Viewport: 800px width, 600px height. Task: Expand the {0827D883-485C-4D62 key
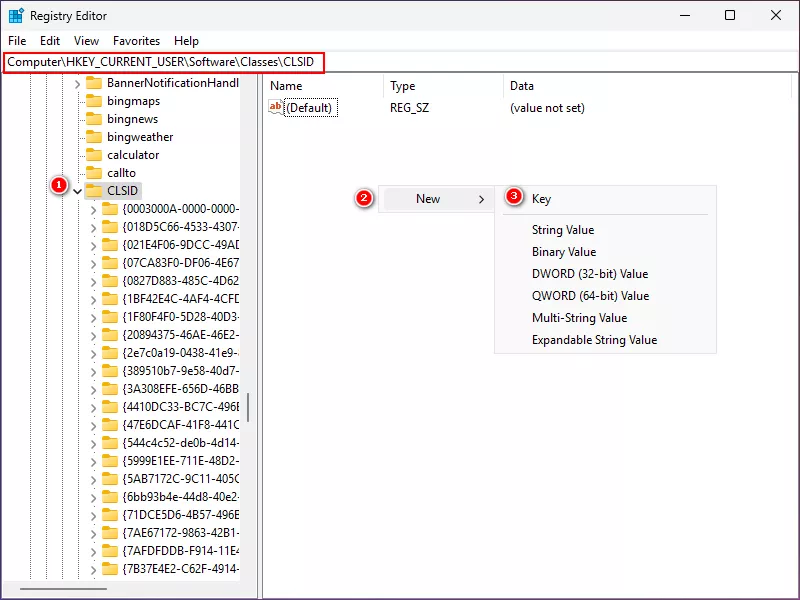tap(93, 282)
